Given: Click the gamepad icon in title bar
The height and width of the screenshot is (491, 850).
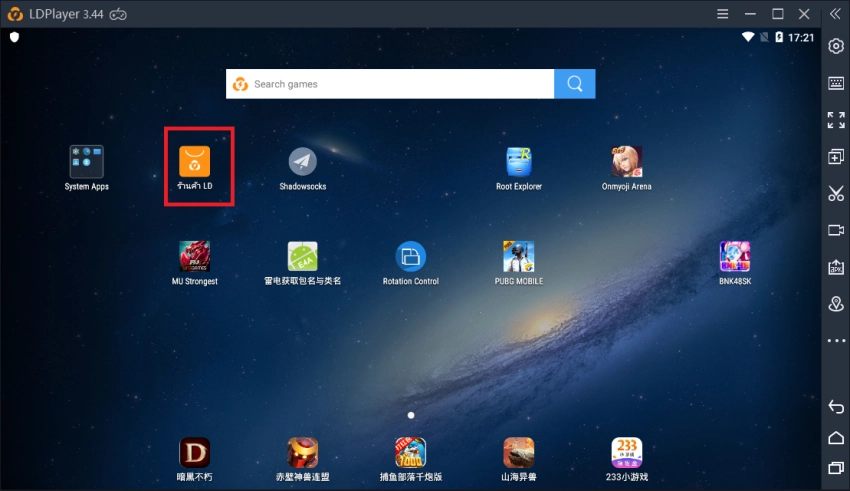Looking at the screenshot, I should coord(118,15).
